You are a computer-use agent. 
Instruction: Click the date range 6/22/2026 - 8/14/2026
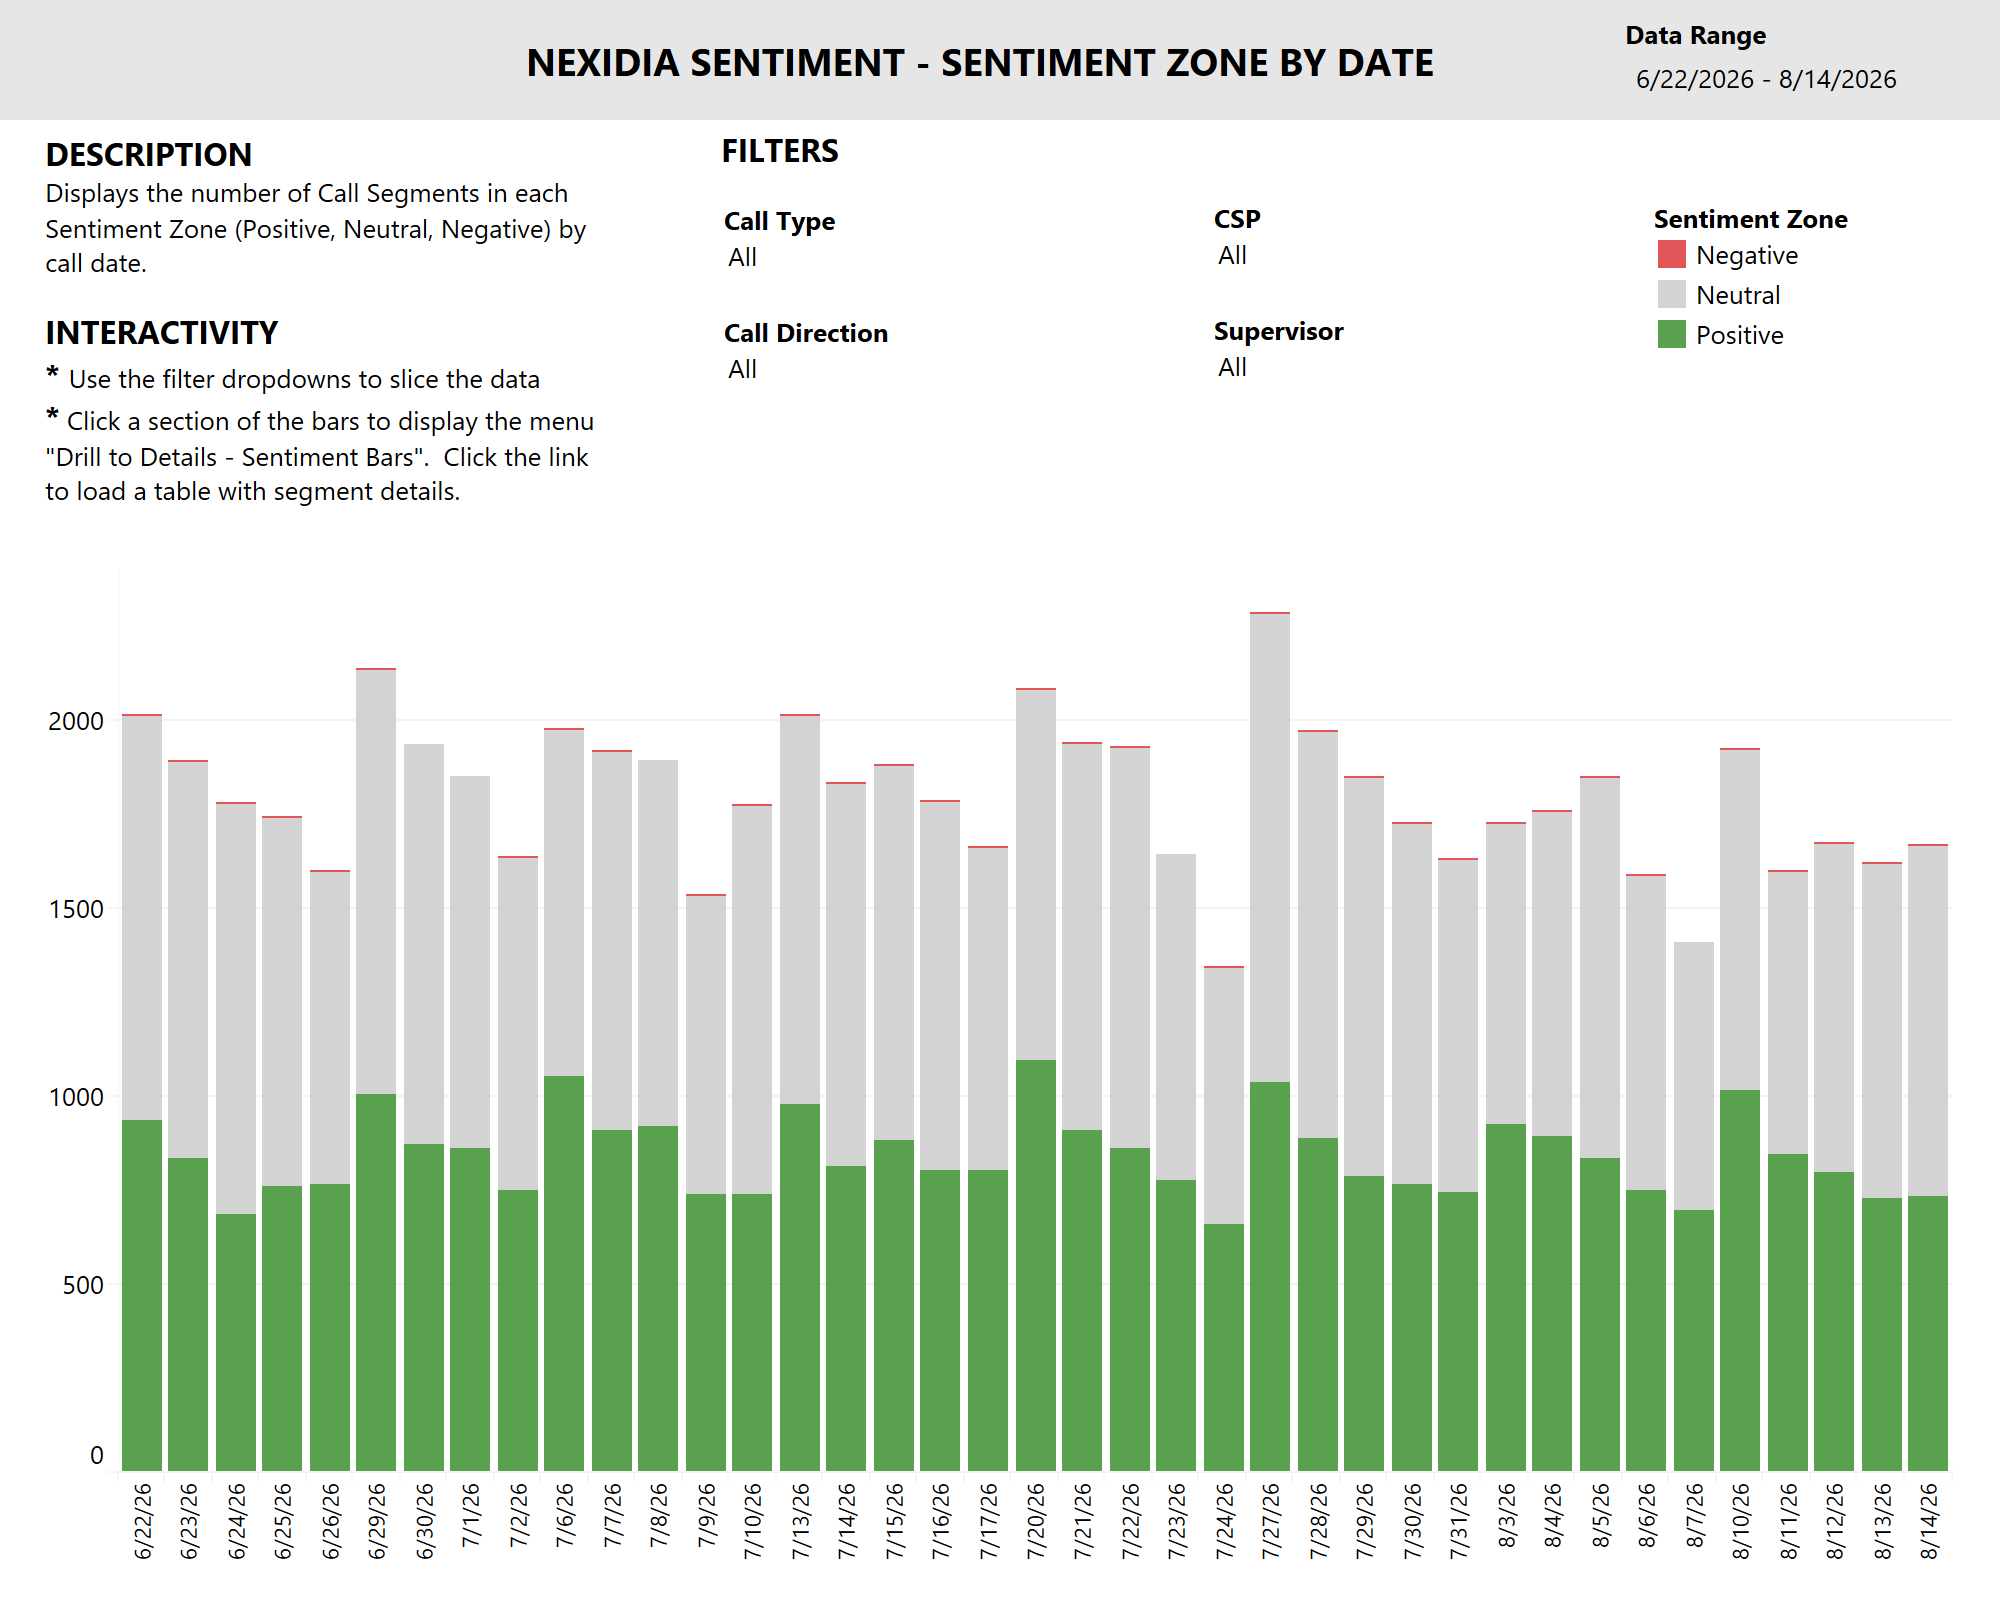coord(1766,79)
